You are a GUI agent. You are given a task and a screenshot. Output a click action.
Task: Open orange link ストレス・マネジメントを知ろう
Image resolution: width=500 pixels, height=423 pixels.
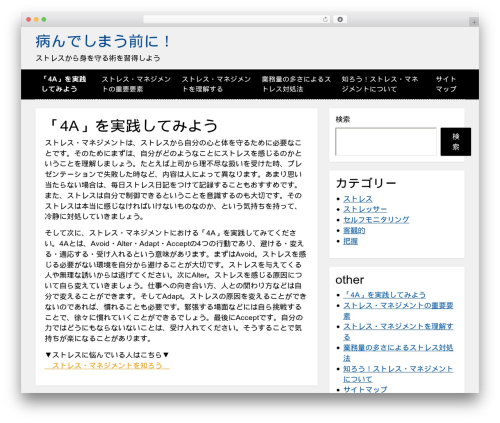[107, 366]
